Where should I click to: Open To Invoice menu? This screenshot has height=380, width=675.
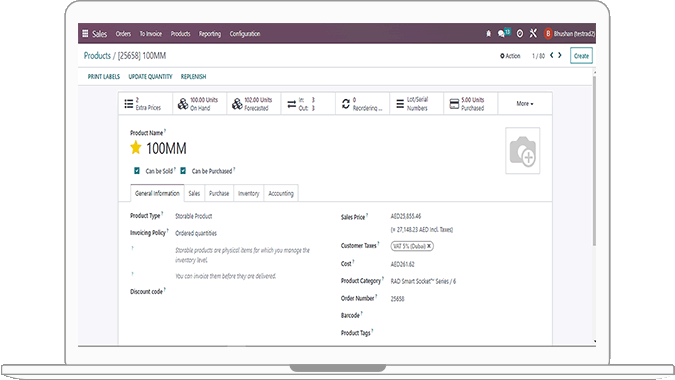[151, 34]
